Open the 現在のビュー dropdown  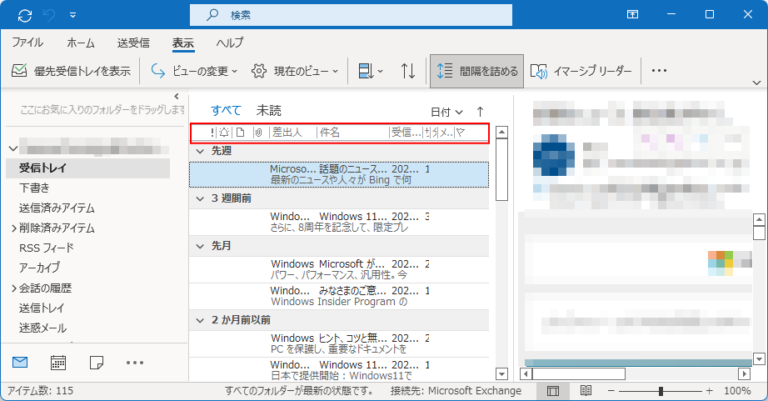(295, 71)
